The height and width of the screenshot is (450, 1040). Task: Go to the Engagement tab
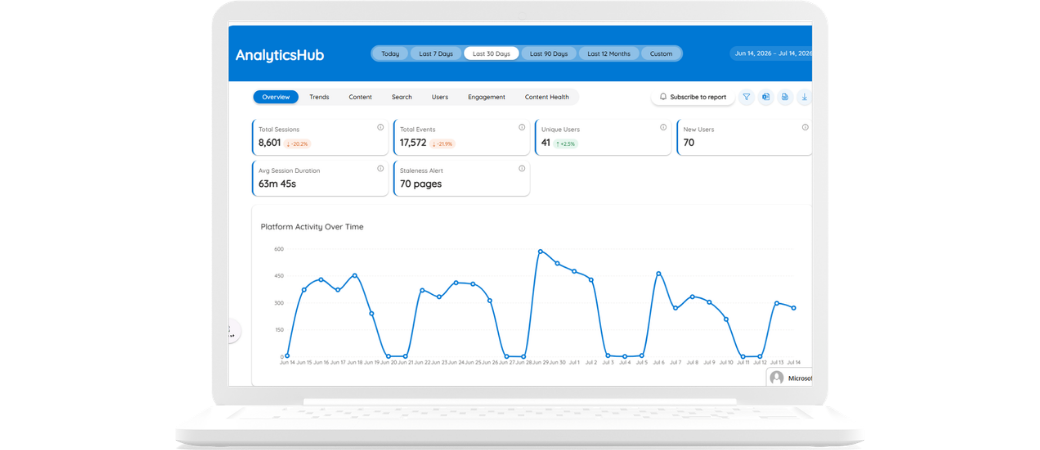[486, 97]
